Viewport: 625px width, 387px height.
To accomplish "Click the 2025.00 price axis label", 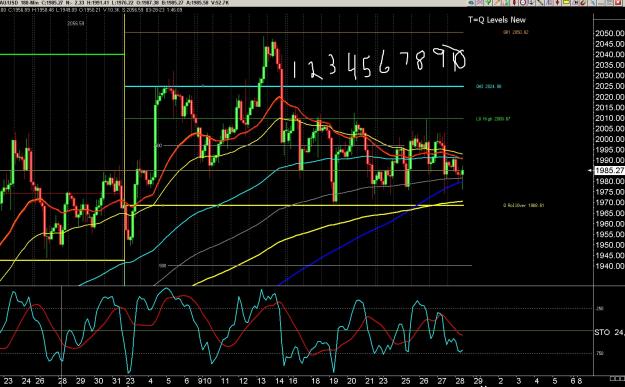I will coord(609,86).
